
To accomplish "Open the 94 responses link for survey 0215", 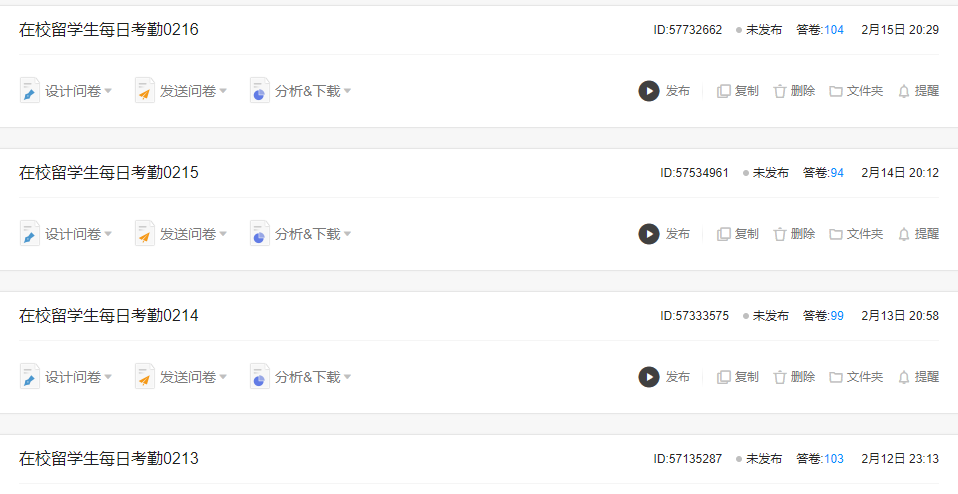I will [x=837, y=173].
